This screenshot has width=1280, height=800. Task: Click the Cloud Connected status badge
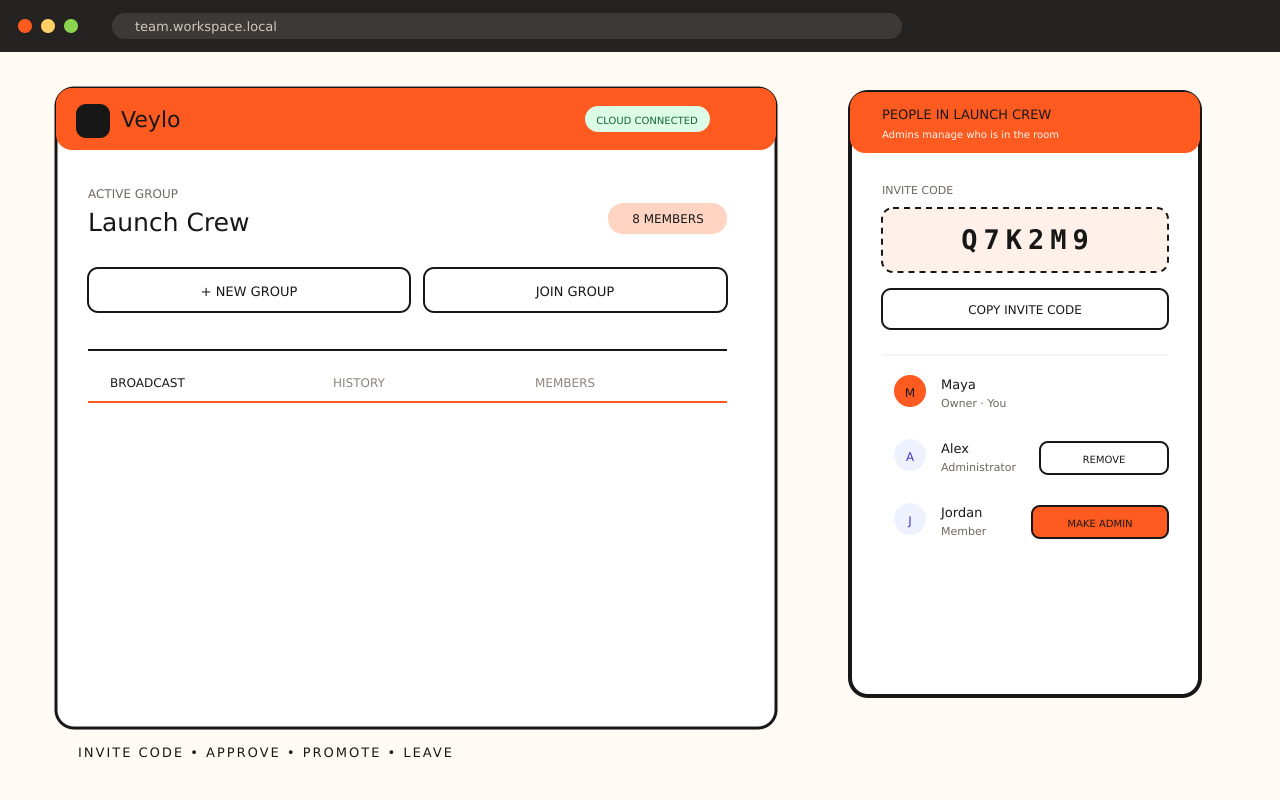647,119
